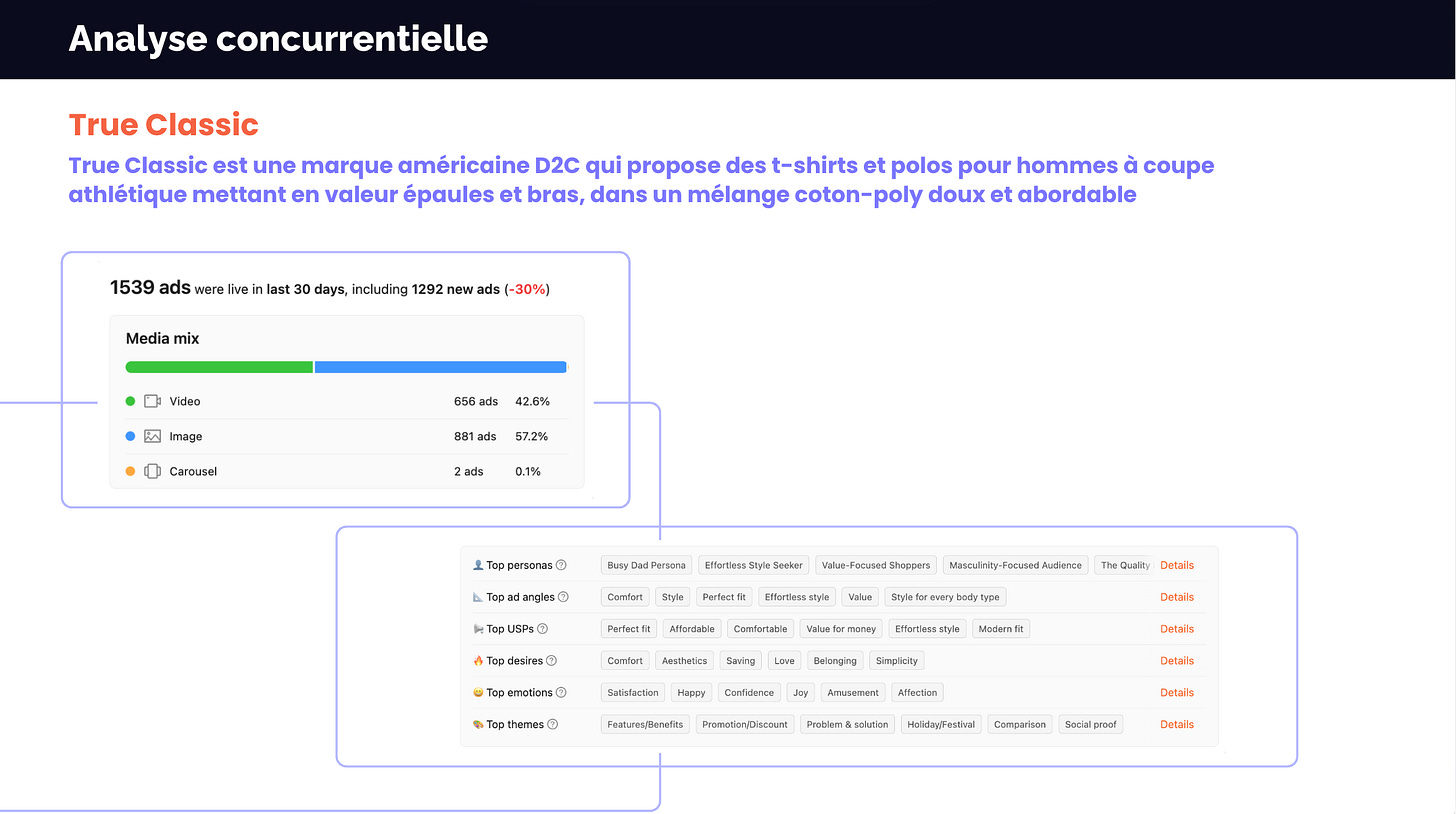Click the fire icon before Top desires

[478, 661]
